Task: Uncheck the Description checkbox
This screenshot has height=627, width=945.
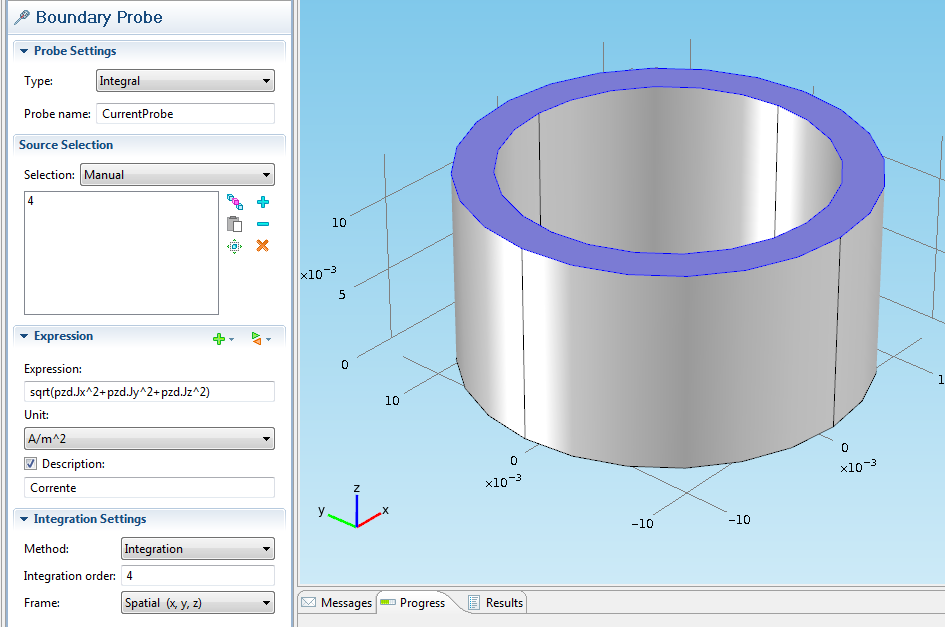Action: (30, 464)
